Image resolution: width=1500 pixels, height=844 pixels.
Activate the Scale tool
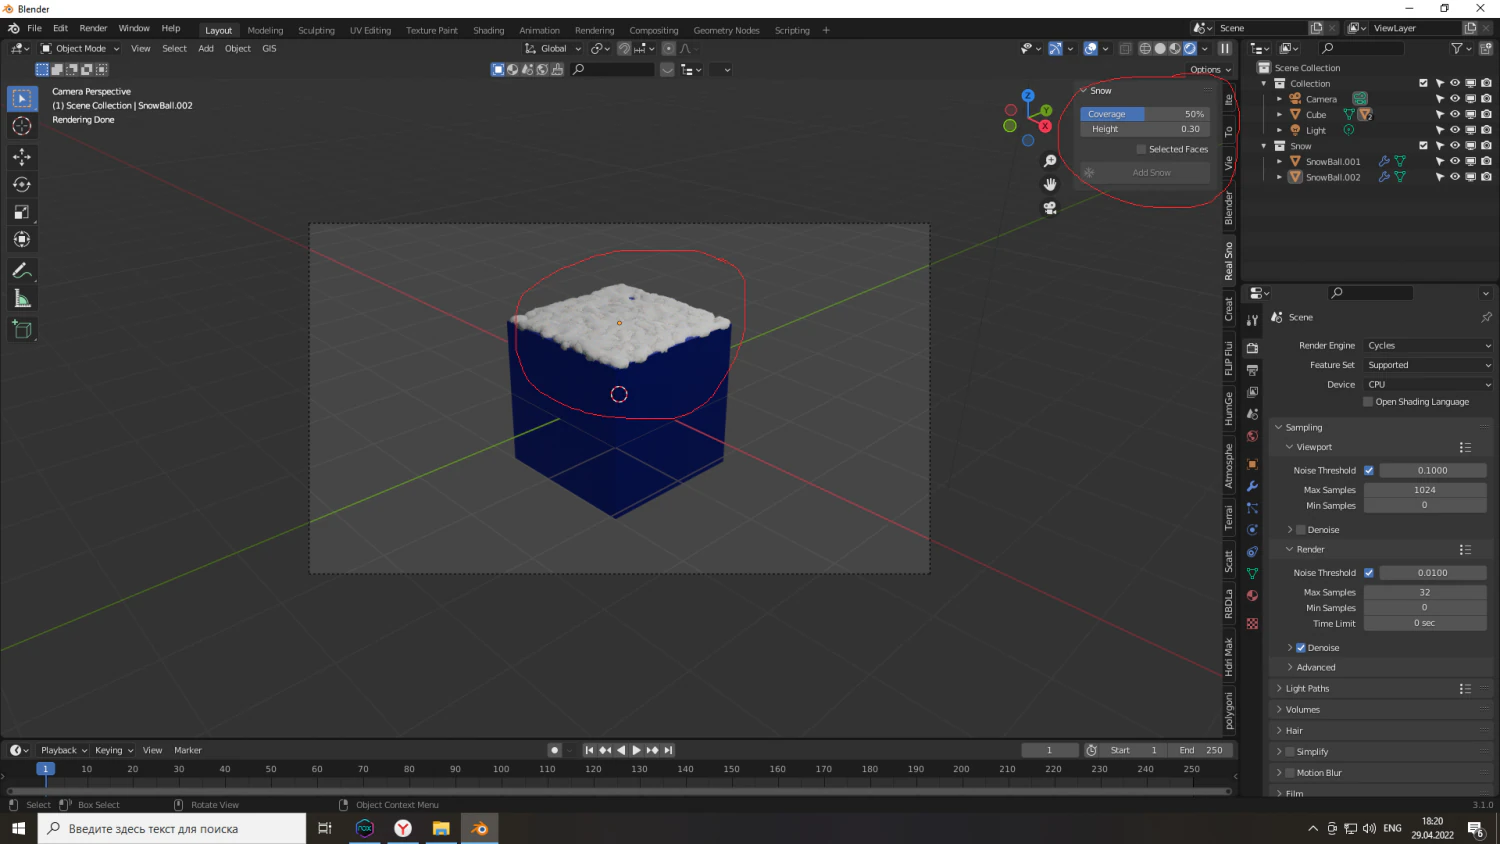[x=22, y=212]
